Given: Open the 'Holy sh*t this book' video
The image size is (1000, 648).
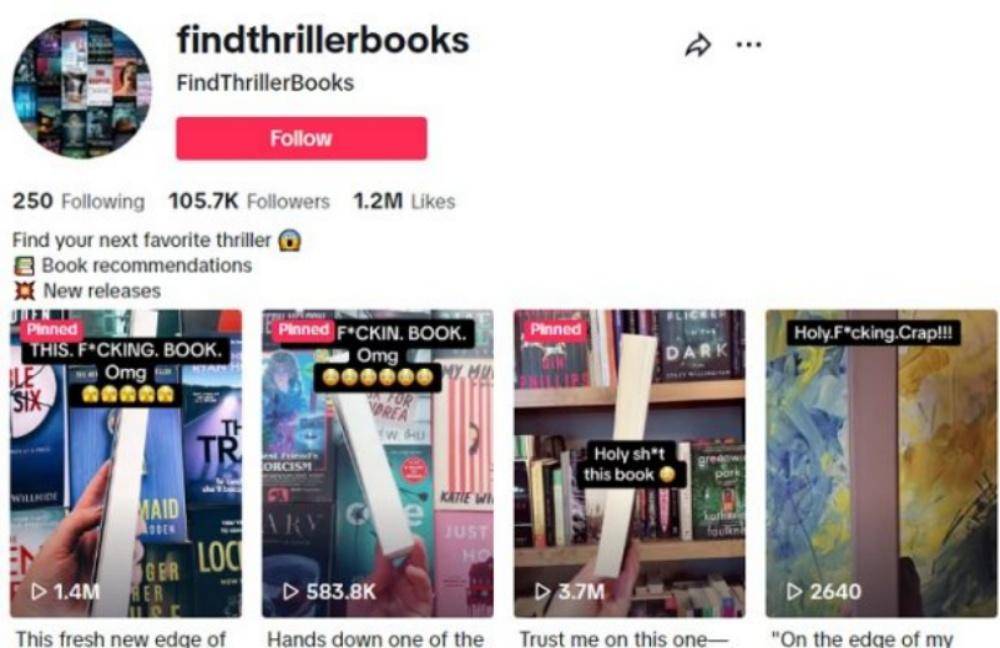Looking at the screenshot, I should (629, 464).
